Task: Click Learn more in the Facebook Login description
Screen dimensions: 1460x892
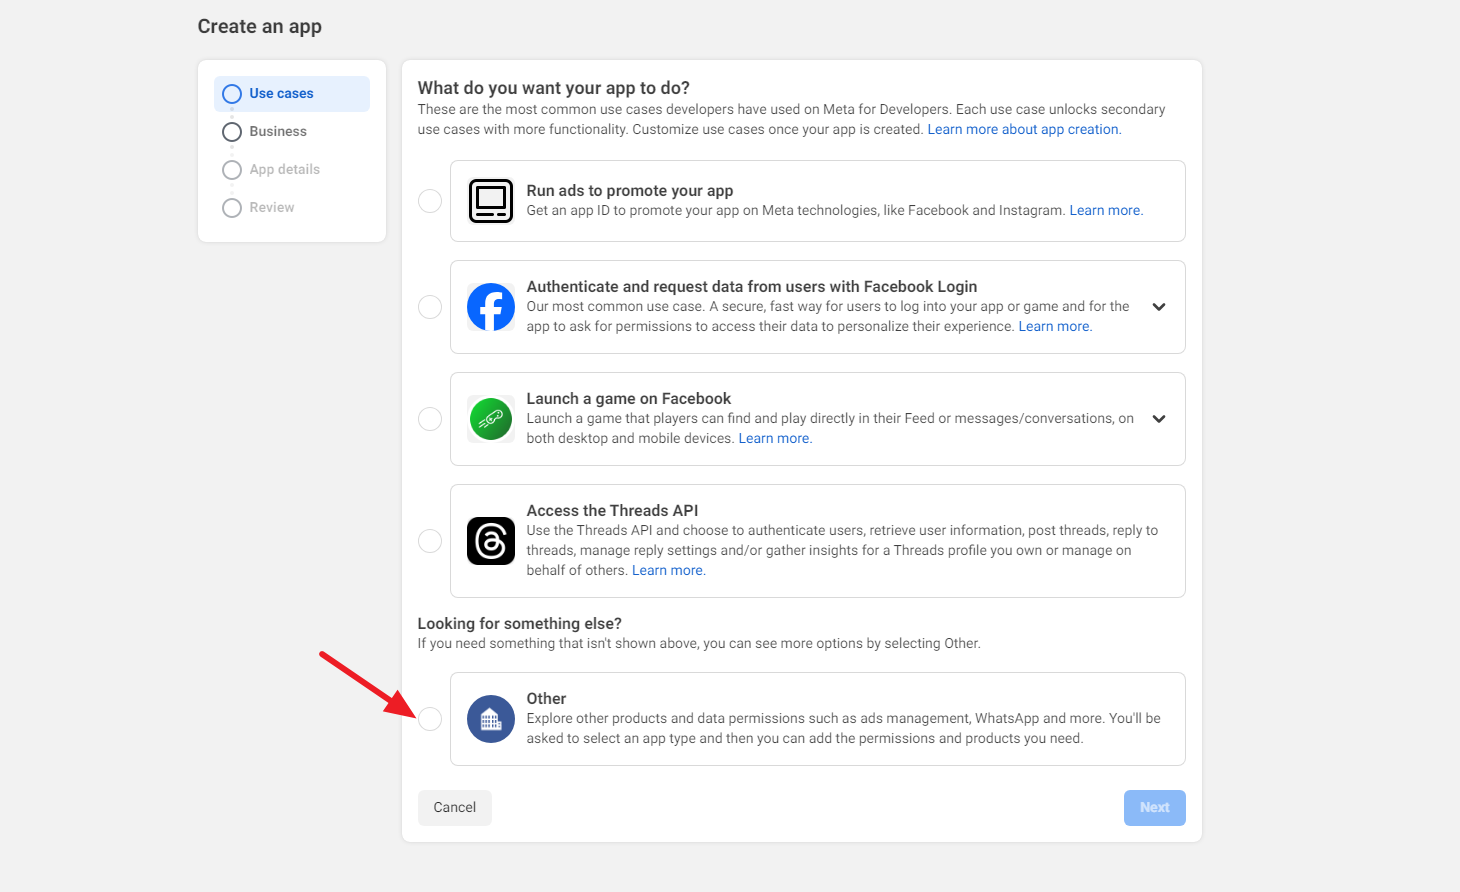Action: (1054, 325)
